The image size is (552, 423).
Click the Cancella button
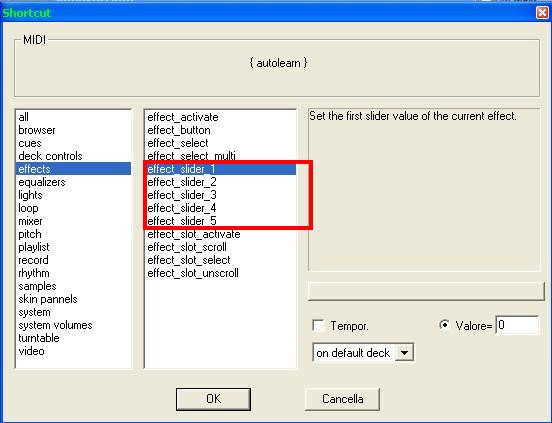(343, 399)
